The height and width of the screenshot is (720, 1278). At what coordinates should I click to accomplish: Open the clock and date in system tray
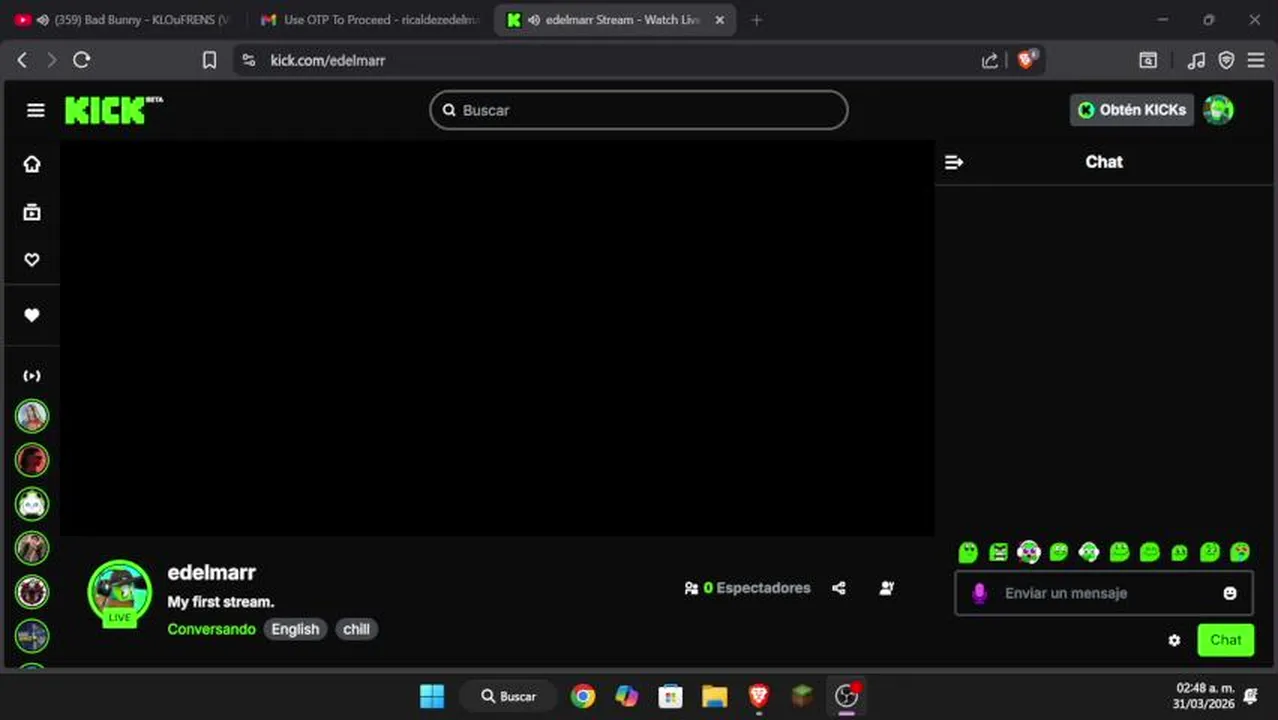tap(1205, 696)
